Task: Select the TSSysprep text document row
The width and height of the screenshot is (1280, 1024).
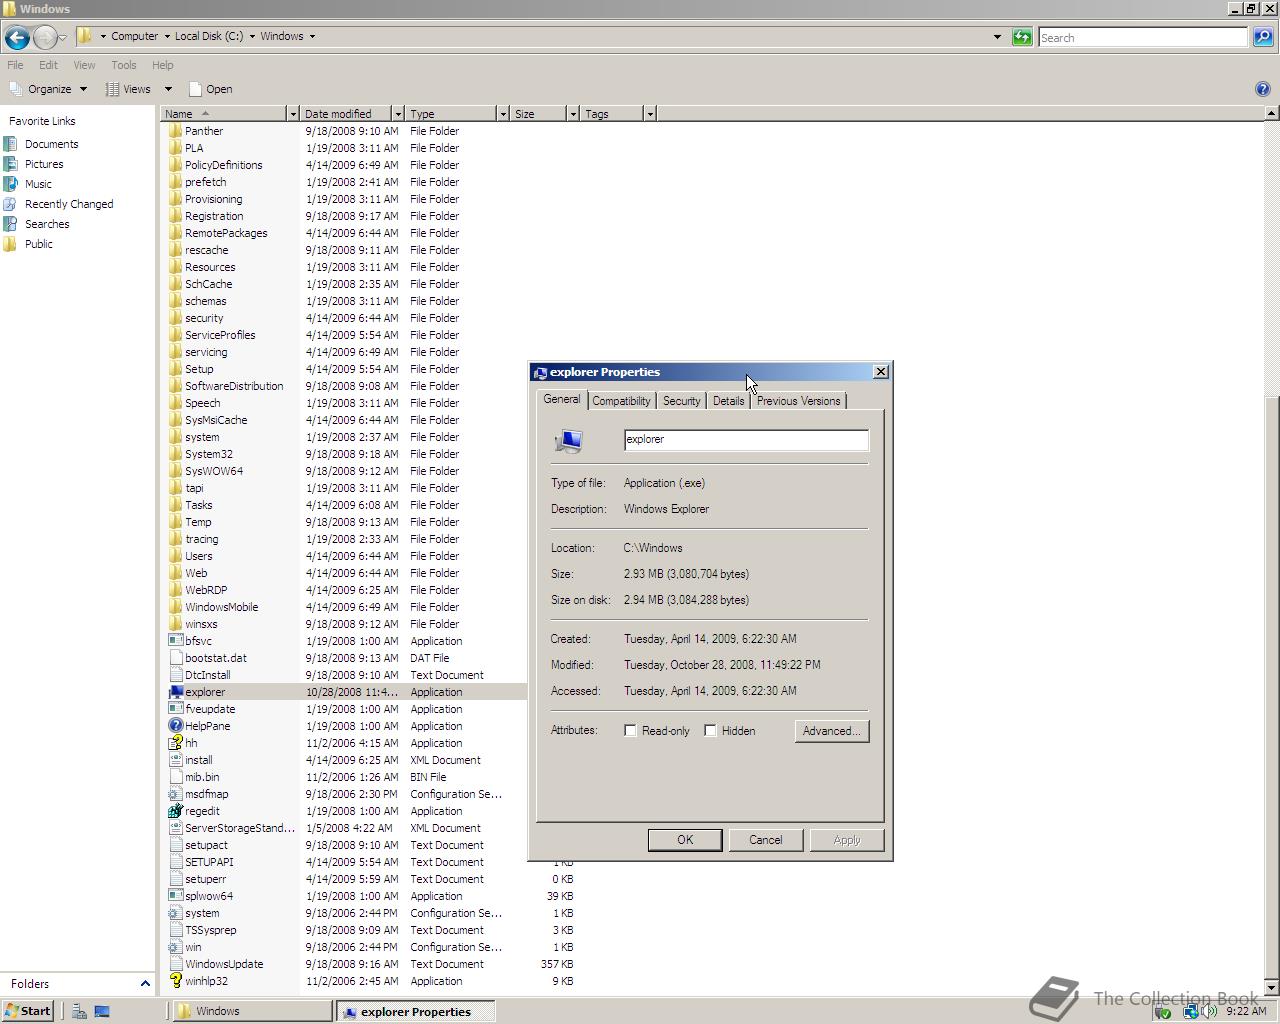Action: click(x=370, y=930)
